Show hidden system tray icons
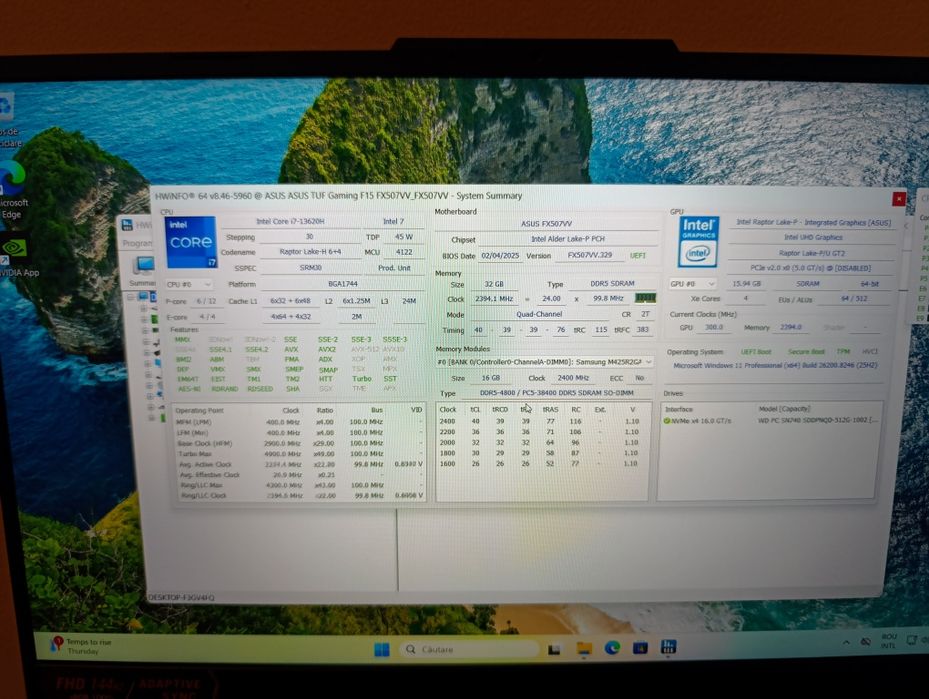Image resolution: width=929 pixels, height=699 pixels. click(x=846, y=642)
